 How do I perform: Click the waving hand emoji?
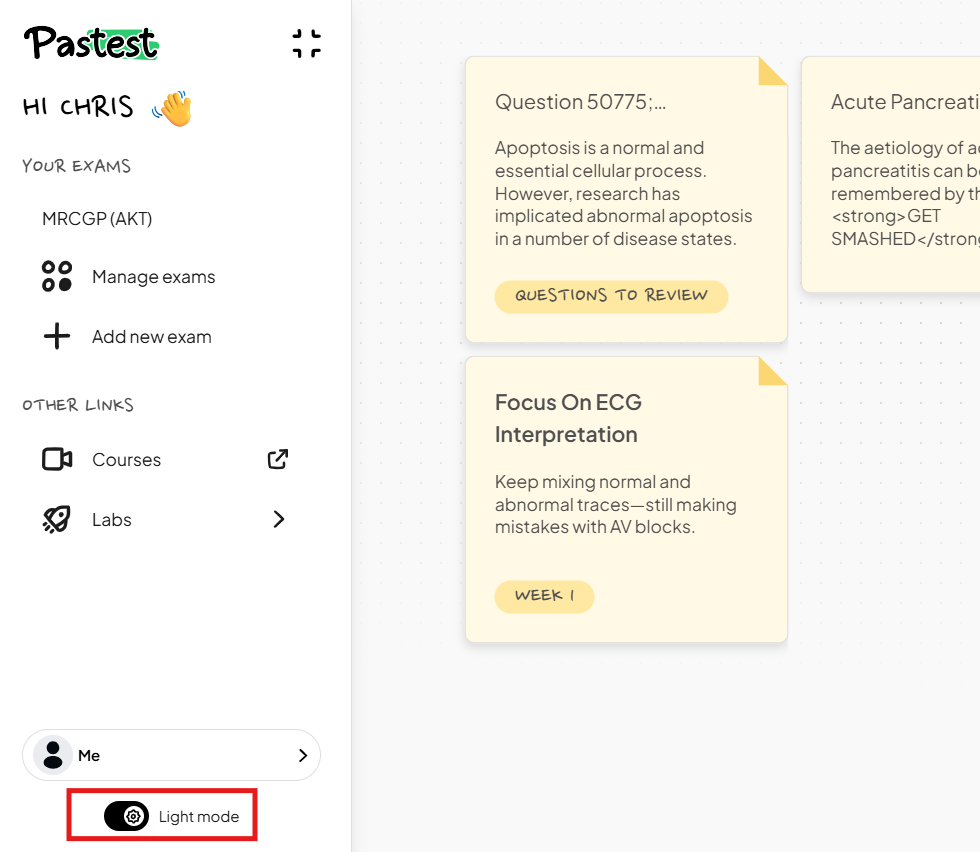(172, 108)
